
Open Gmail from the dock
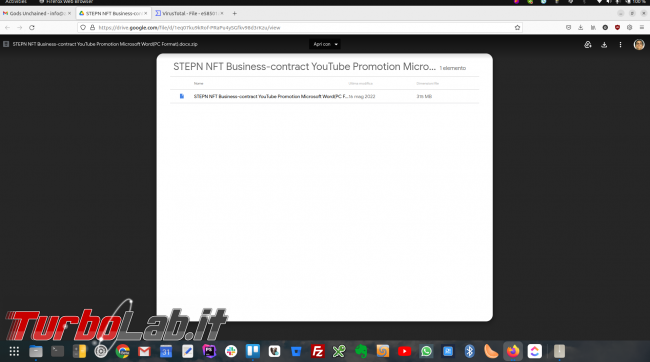[144, 352]
